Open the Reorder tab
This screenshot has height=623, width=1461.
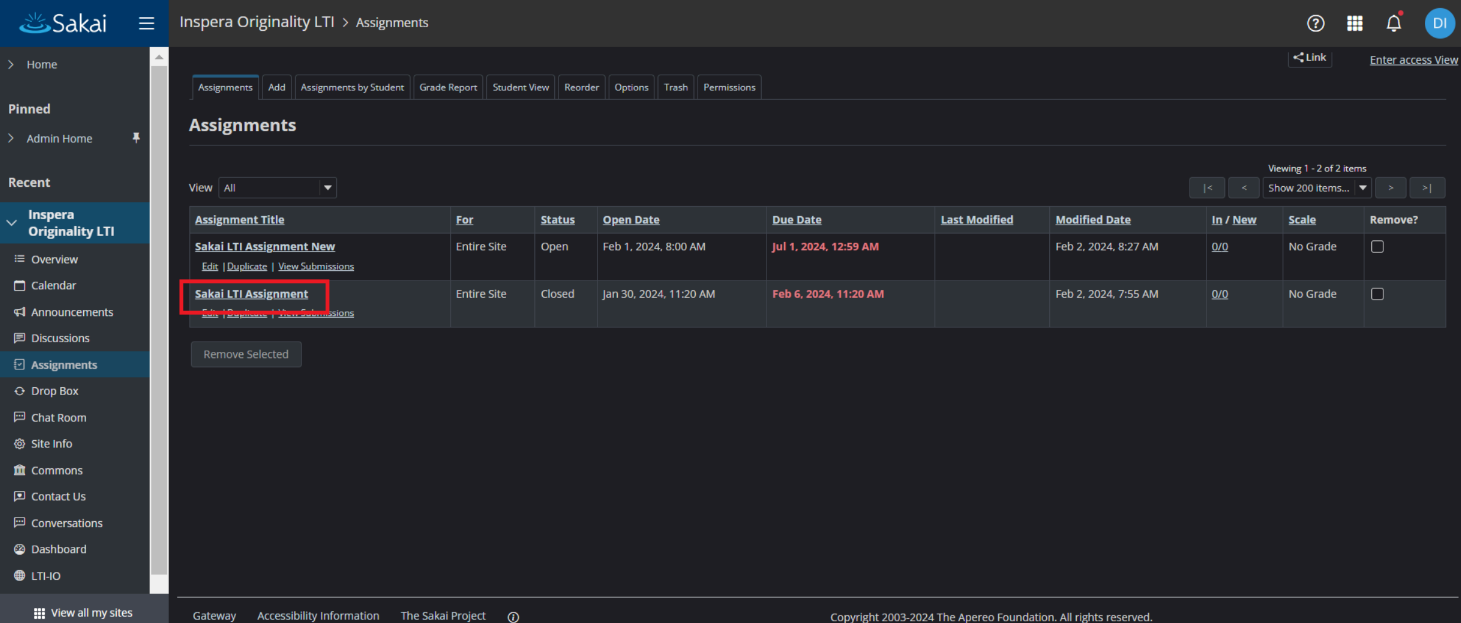582,87
